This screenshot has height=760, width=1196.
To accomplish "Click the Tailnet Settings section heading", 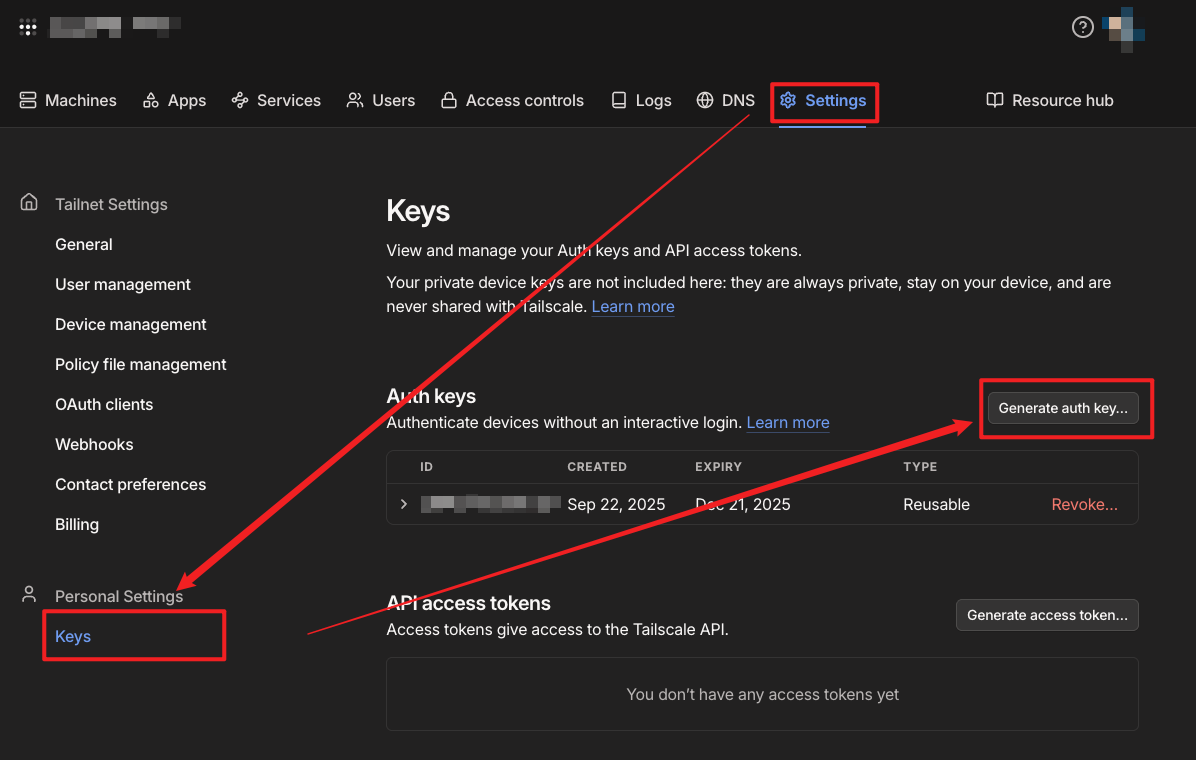I will 111,204.
